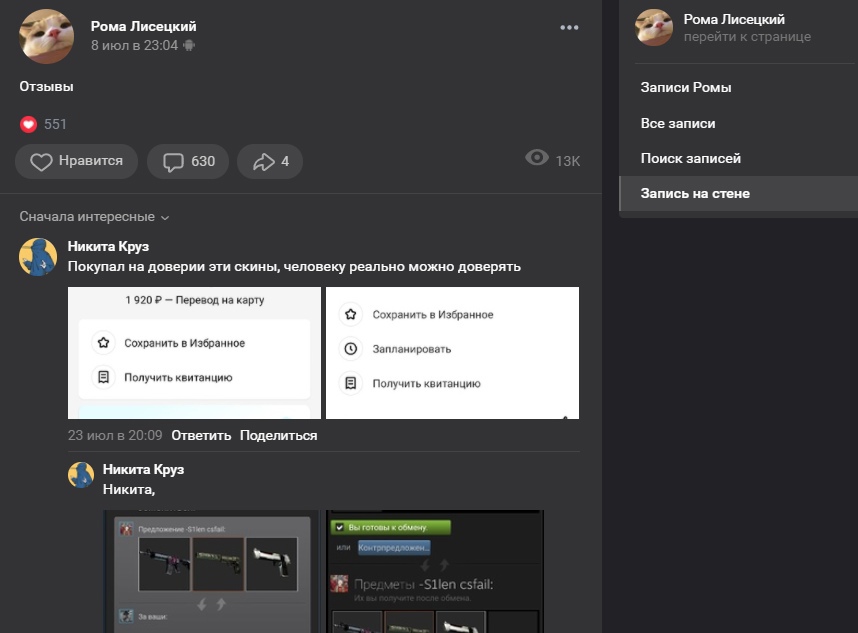Click the small avatar on the reply comment

(81, 474)
